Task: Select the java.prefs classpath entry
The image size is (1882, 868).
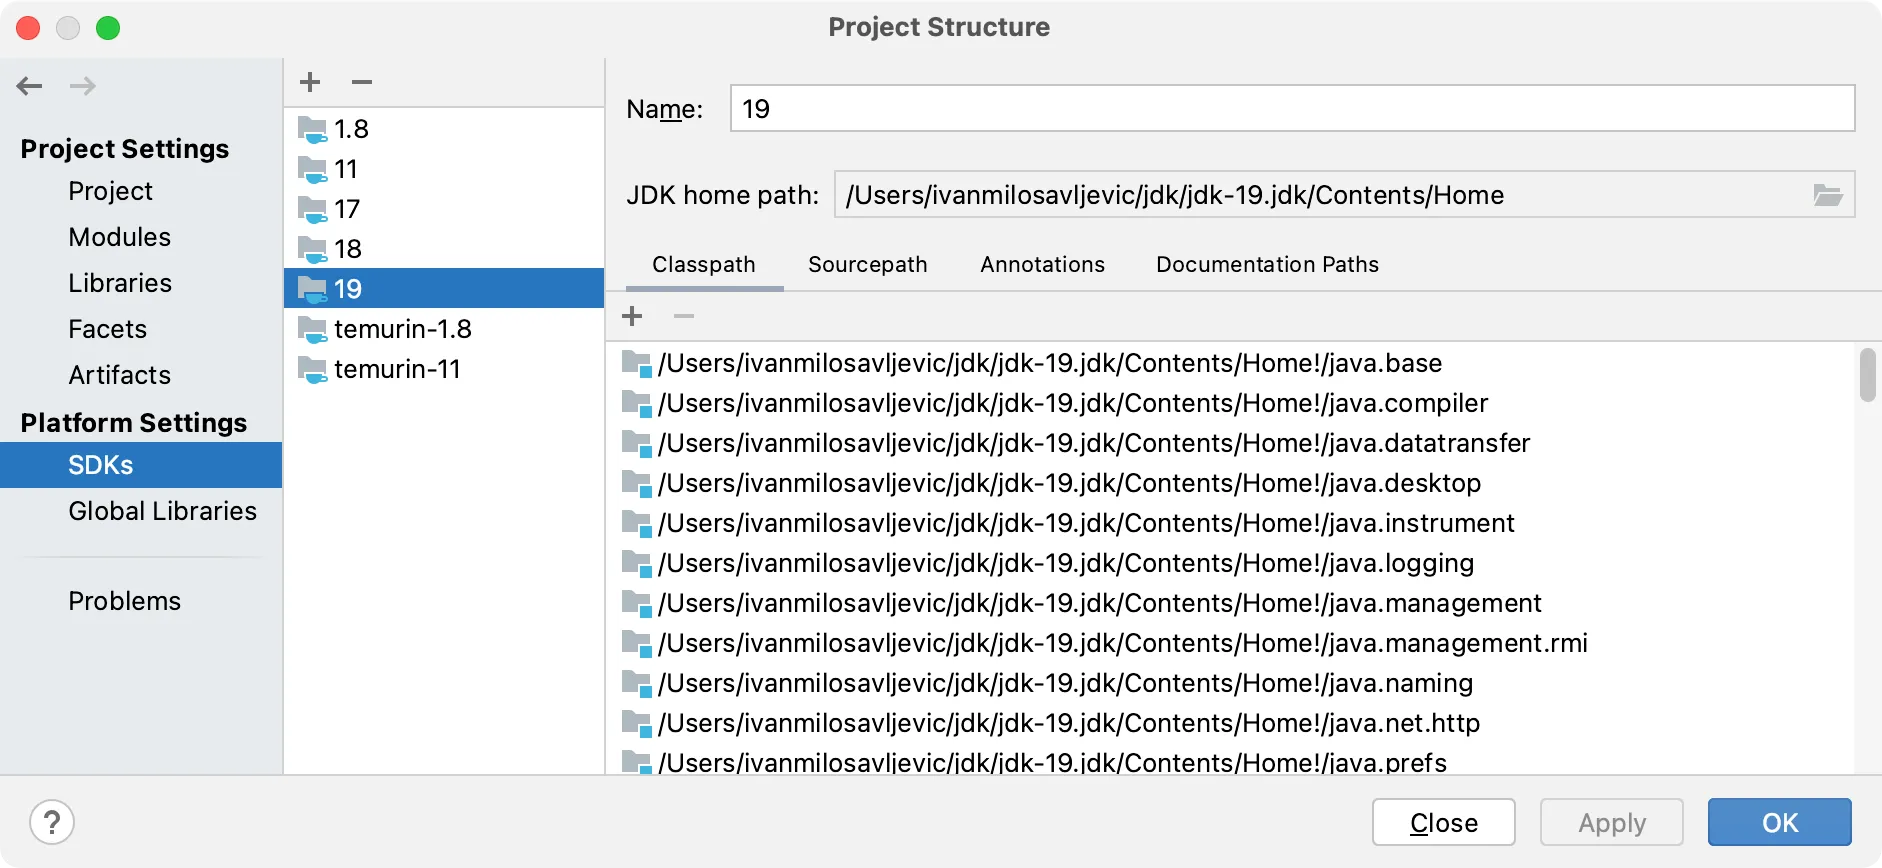Action: coord(1230,760)
